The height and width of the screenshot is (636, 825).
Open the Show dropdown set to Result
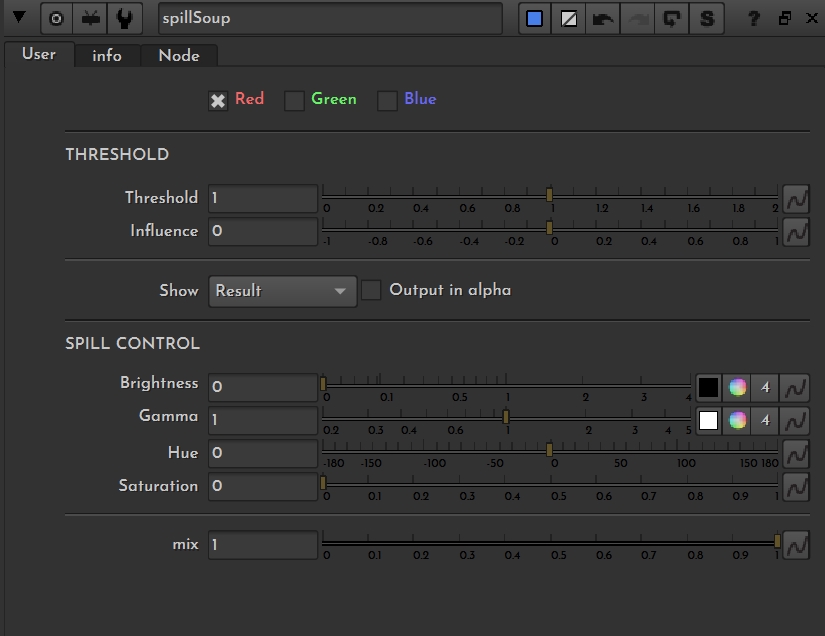pyautogui.click(x=282, y=291)
